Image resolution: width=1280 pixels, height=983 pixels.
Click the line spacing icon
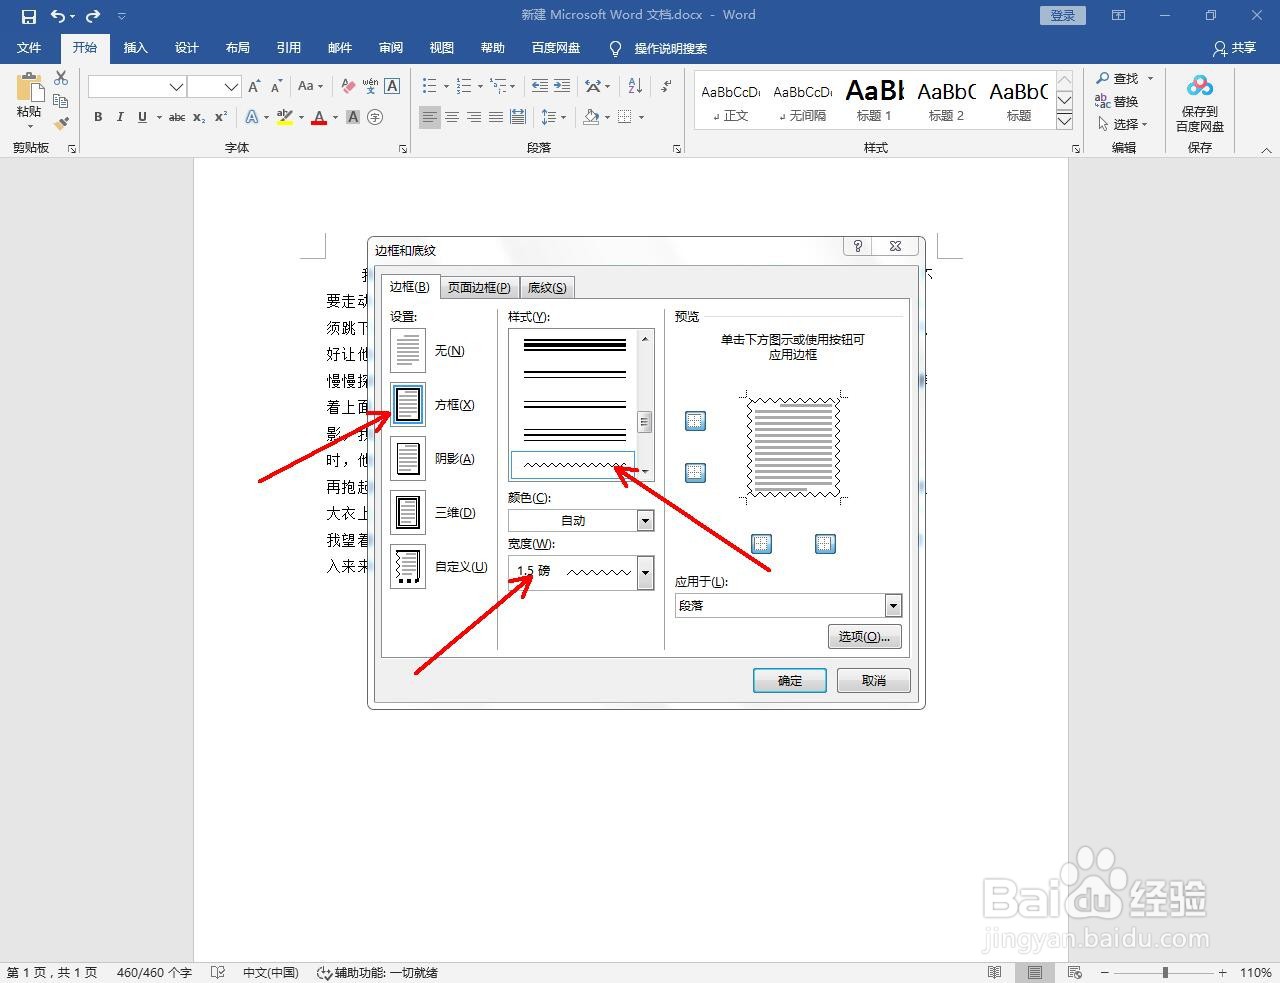549,117
